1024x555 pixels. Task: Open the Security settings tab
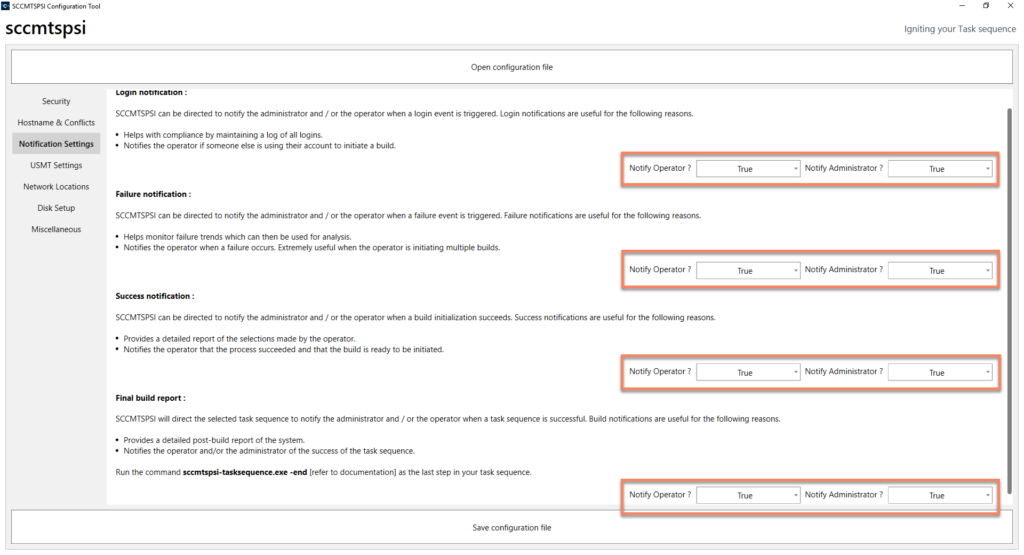[x=56, y=101]
